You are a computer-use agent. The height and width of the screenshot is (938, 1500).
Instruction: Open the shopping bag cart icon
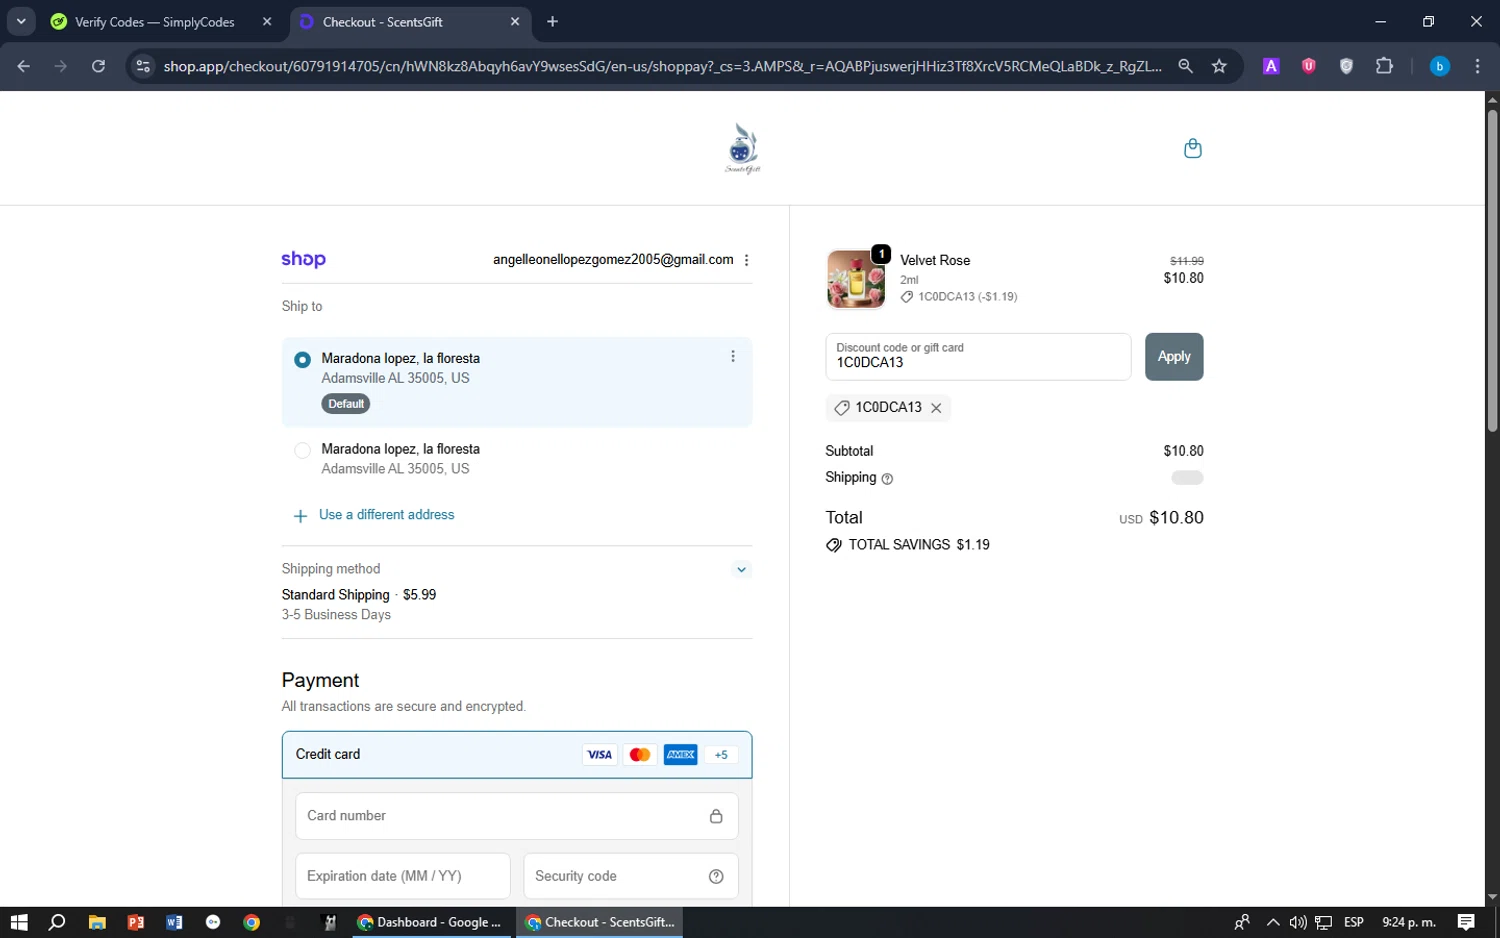[1192, 148]
